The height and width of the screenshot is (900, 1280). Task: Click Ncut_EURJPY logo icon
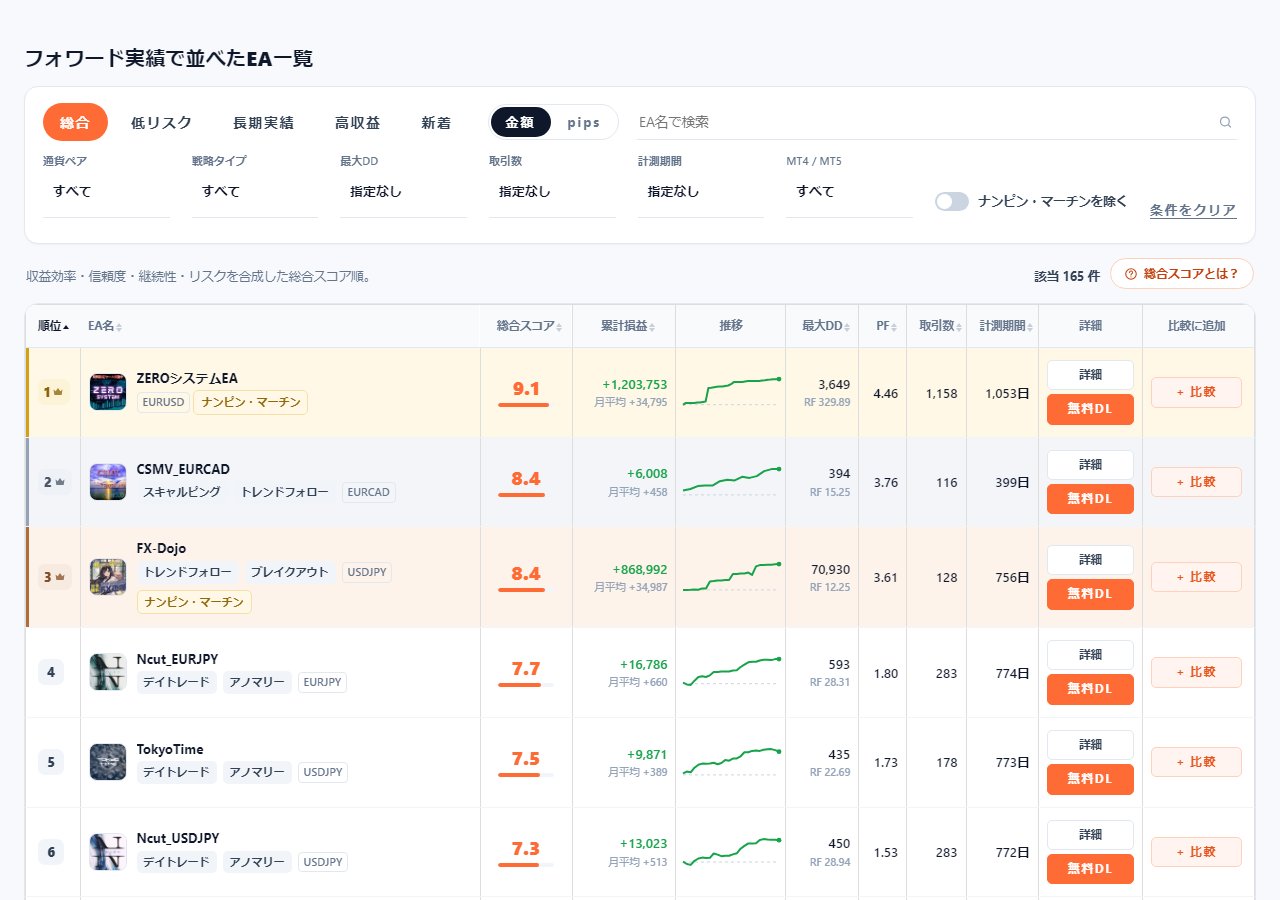click(108, 672)
